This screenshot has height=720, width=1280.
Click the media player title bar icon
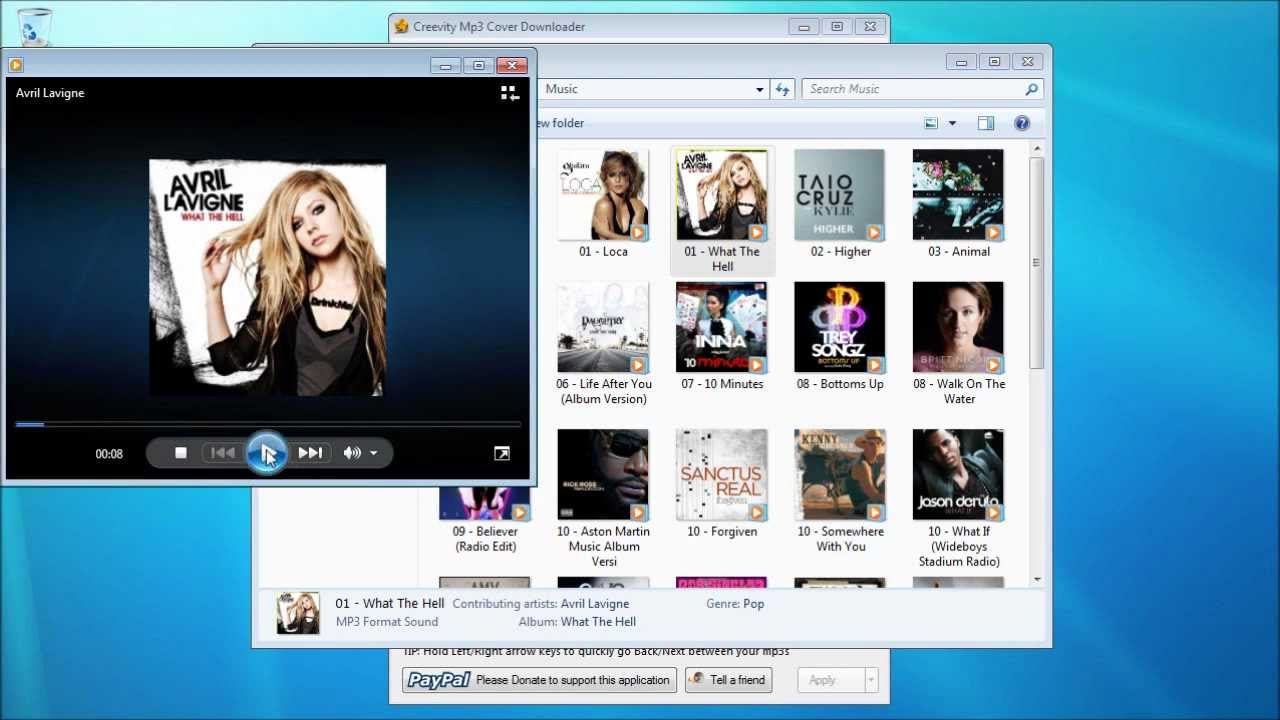pyautogui.click(x=15, y=65)
